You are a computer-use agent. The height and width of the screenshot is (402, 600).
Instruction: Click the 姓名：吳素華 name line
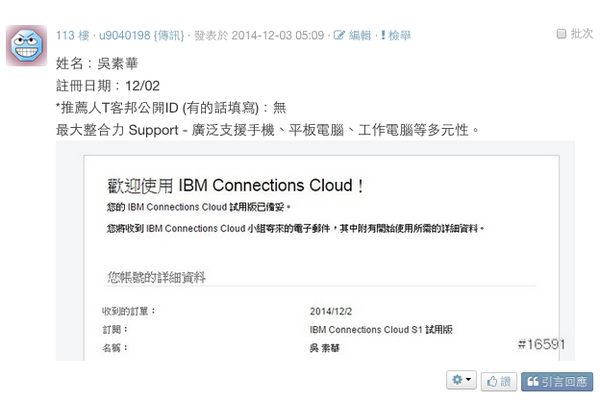[x=89, y=62]
